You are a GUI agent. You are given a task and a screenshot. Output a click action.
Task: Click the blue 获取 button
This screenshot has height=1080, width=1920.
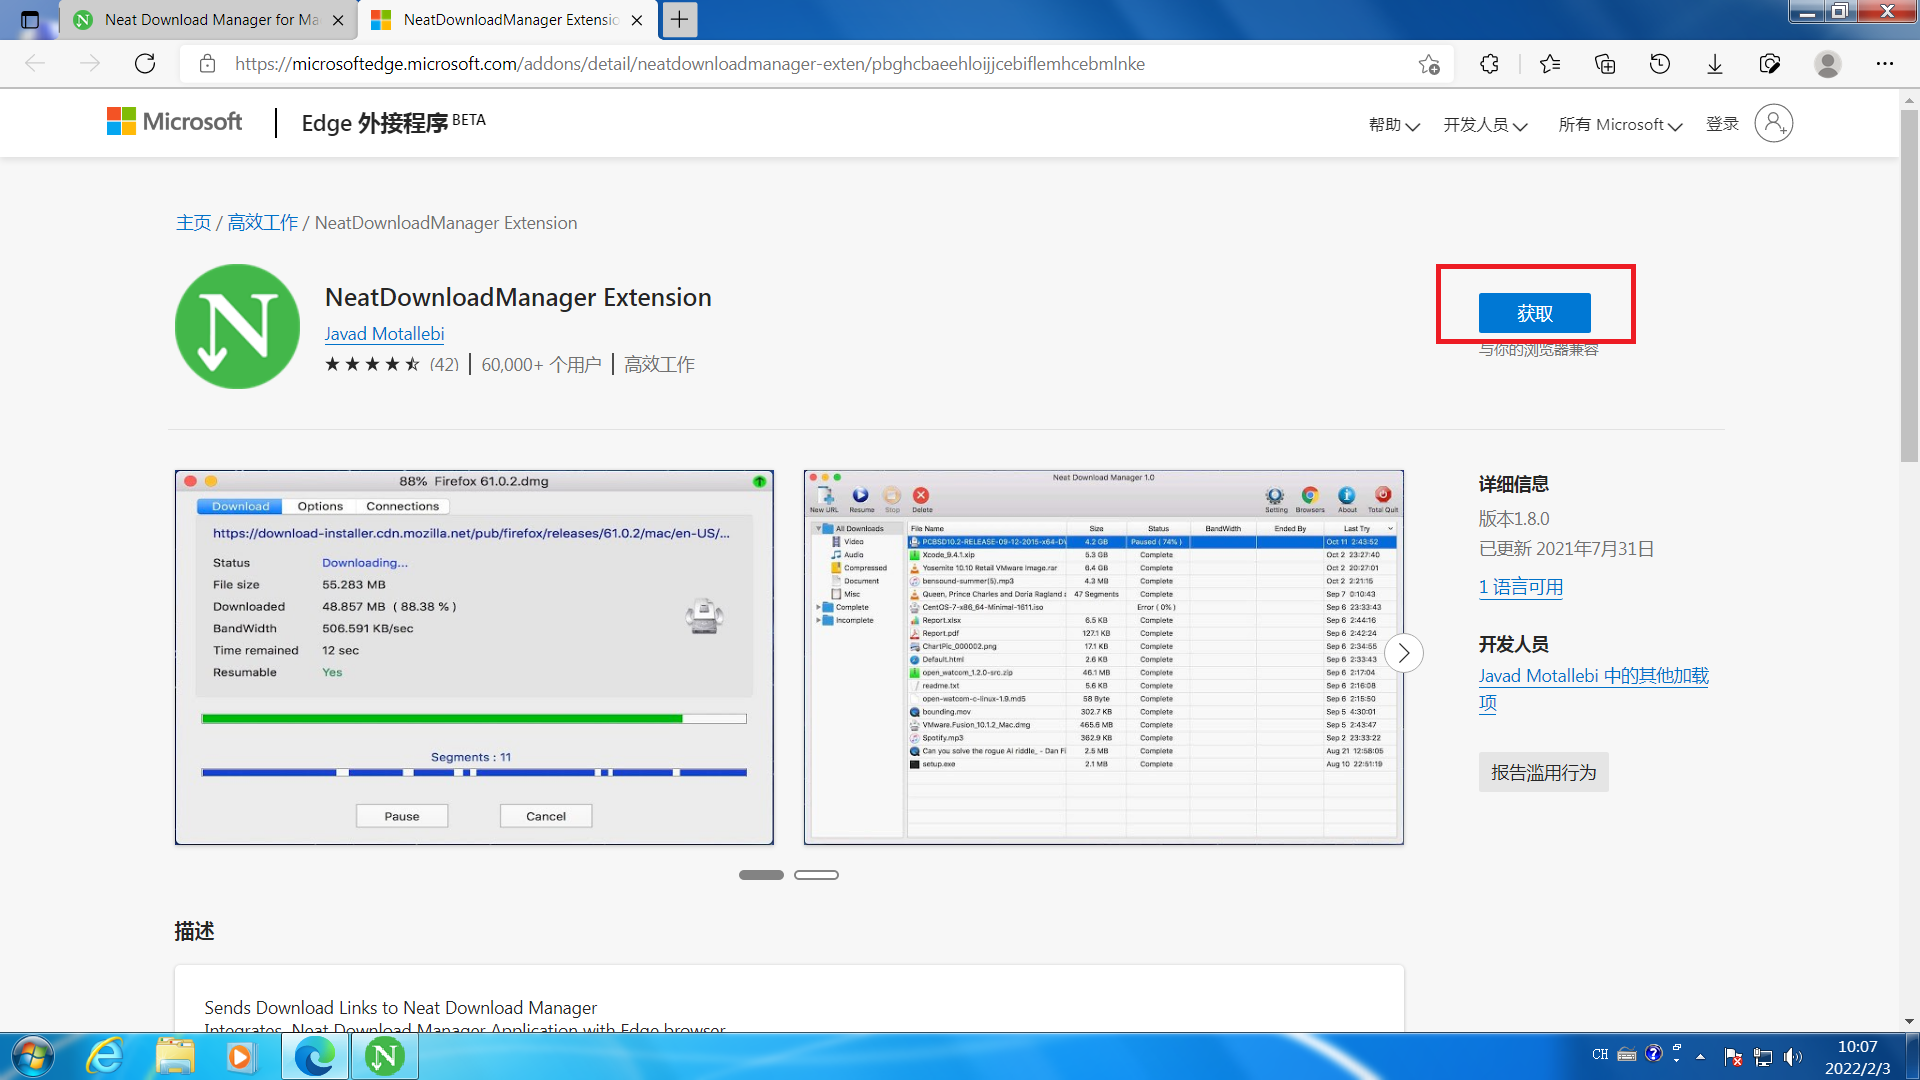(1534, 313)
